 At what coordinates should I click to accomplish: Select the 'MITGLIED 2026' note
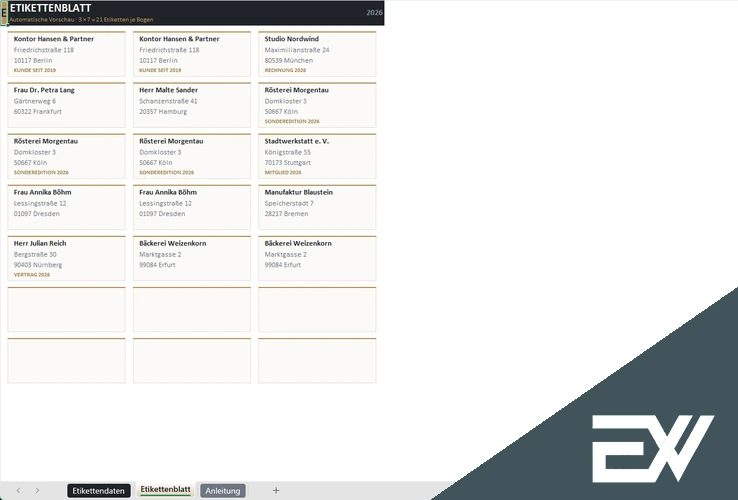(x=283, y=173)
